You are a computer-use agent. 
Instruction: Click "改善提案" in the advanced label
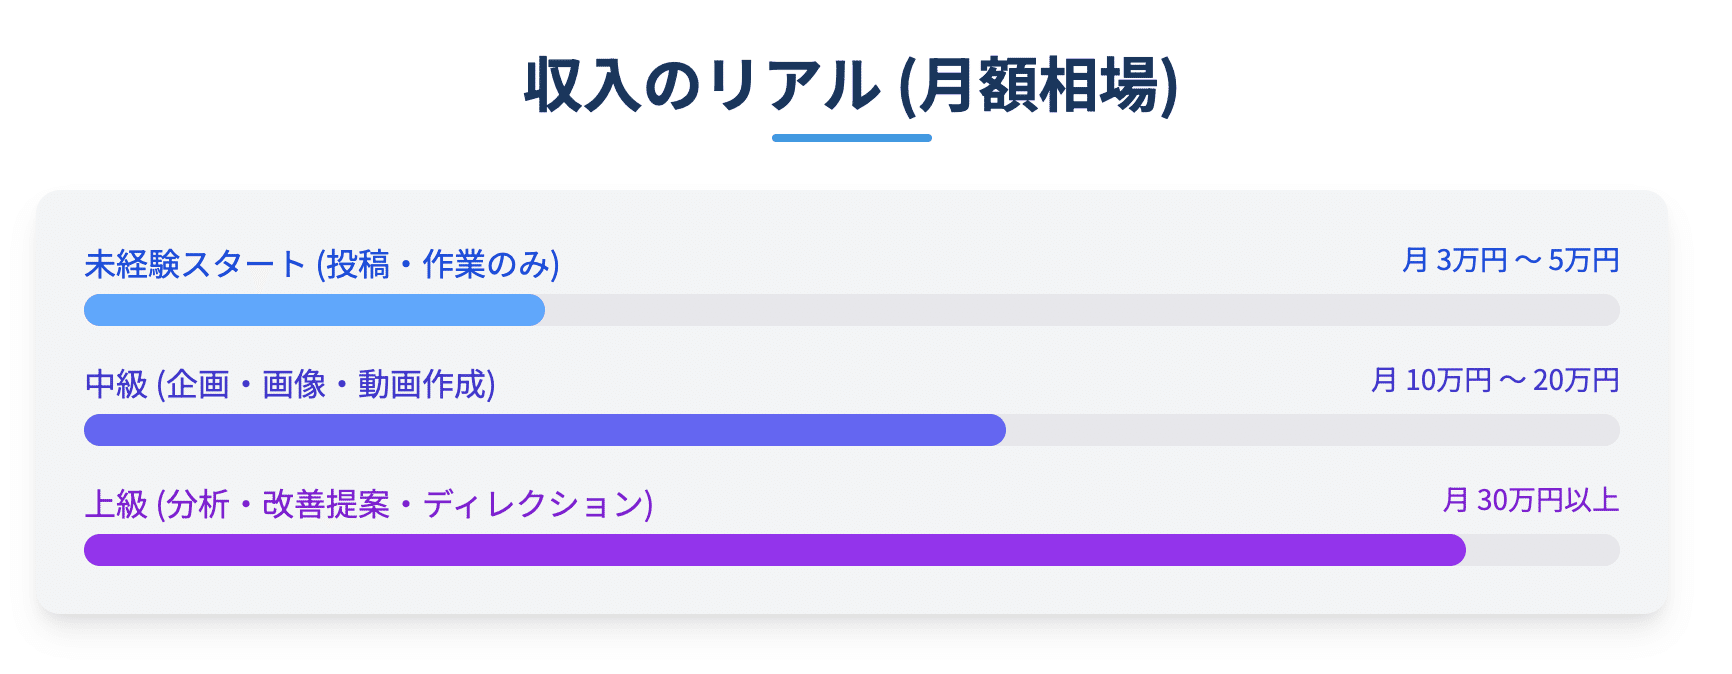(x=326, y=504)
